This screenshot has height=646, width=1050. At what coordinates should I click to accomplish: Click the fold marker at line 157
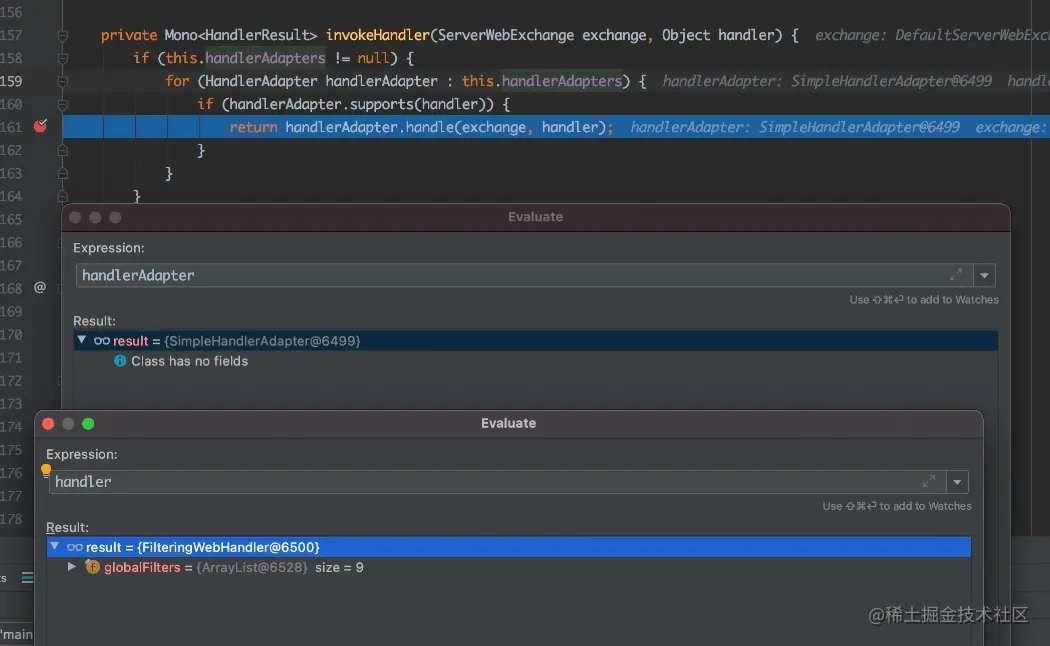(62, 35)
